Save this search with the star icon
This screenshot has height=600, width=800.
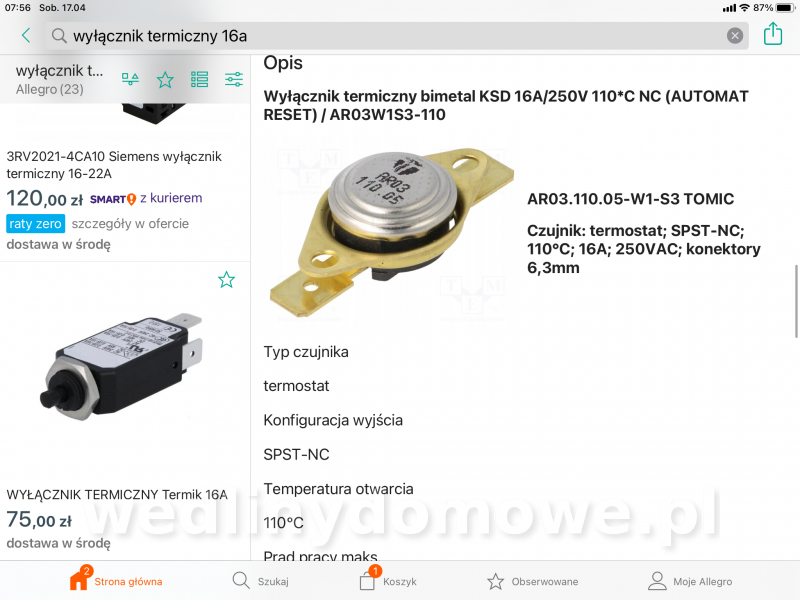click(165, 80)
